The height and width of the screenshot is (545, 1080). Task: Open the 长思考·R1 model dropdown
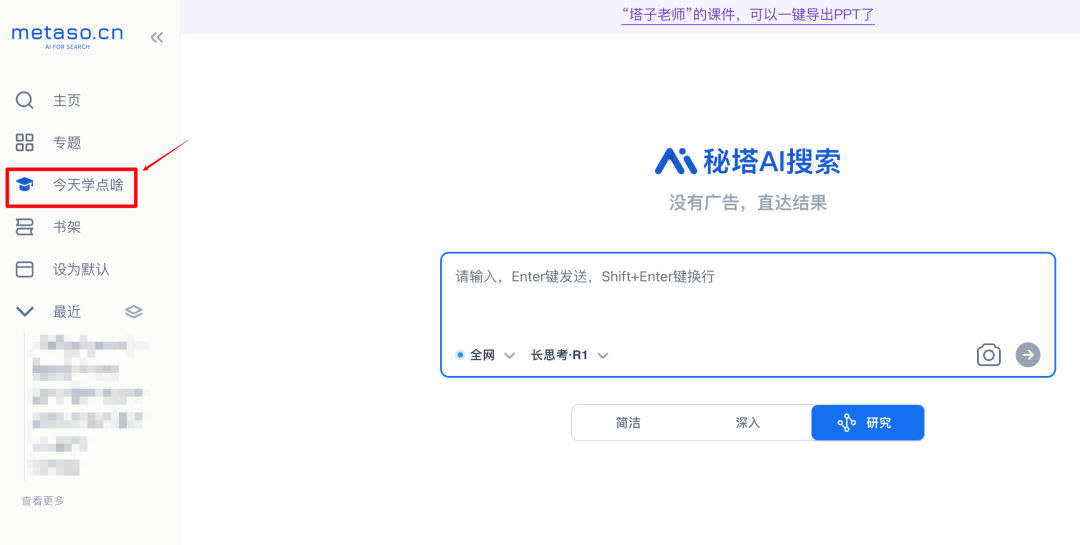pos(569,356)
